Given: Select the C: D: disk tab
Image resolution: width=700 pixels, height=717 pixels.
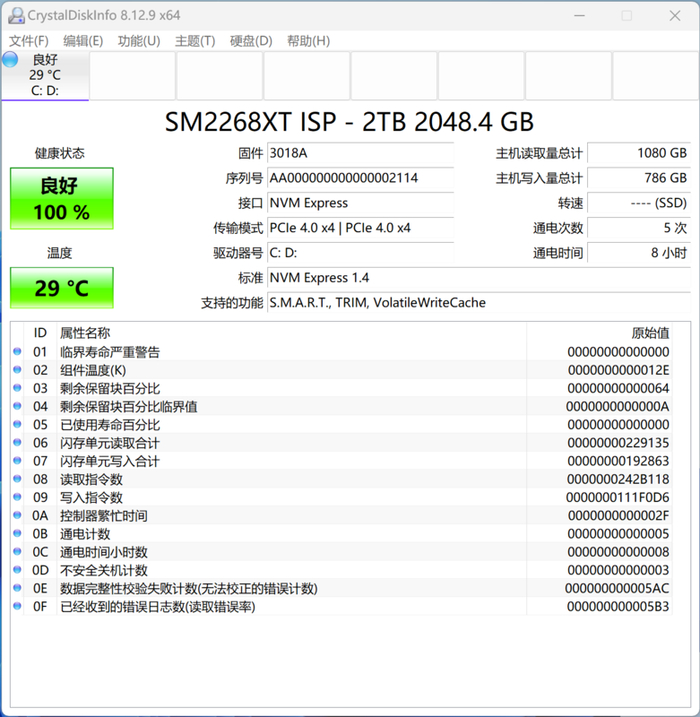Looking at the screenshot, I should [x=45, y=75].
